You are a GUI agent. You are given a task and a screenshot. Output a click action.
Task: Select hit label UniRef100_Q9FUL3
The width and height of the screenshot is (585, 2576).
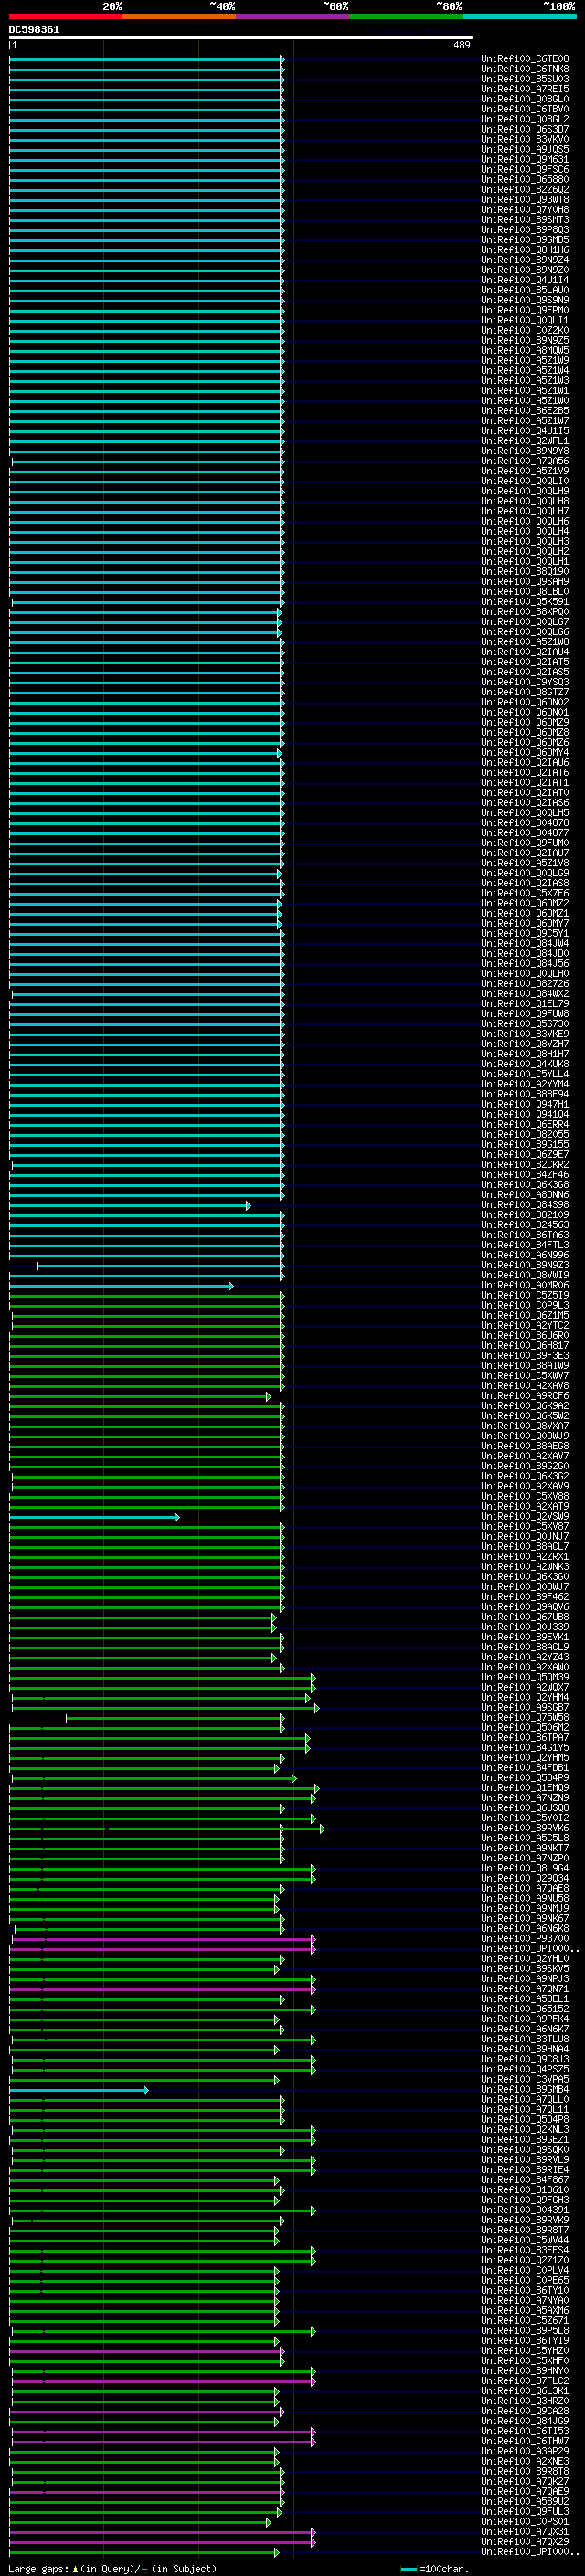coord(525,2511)
